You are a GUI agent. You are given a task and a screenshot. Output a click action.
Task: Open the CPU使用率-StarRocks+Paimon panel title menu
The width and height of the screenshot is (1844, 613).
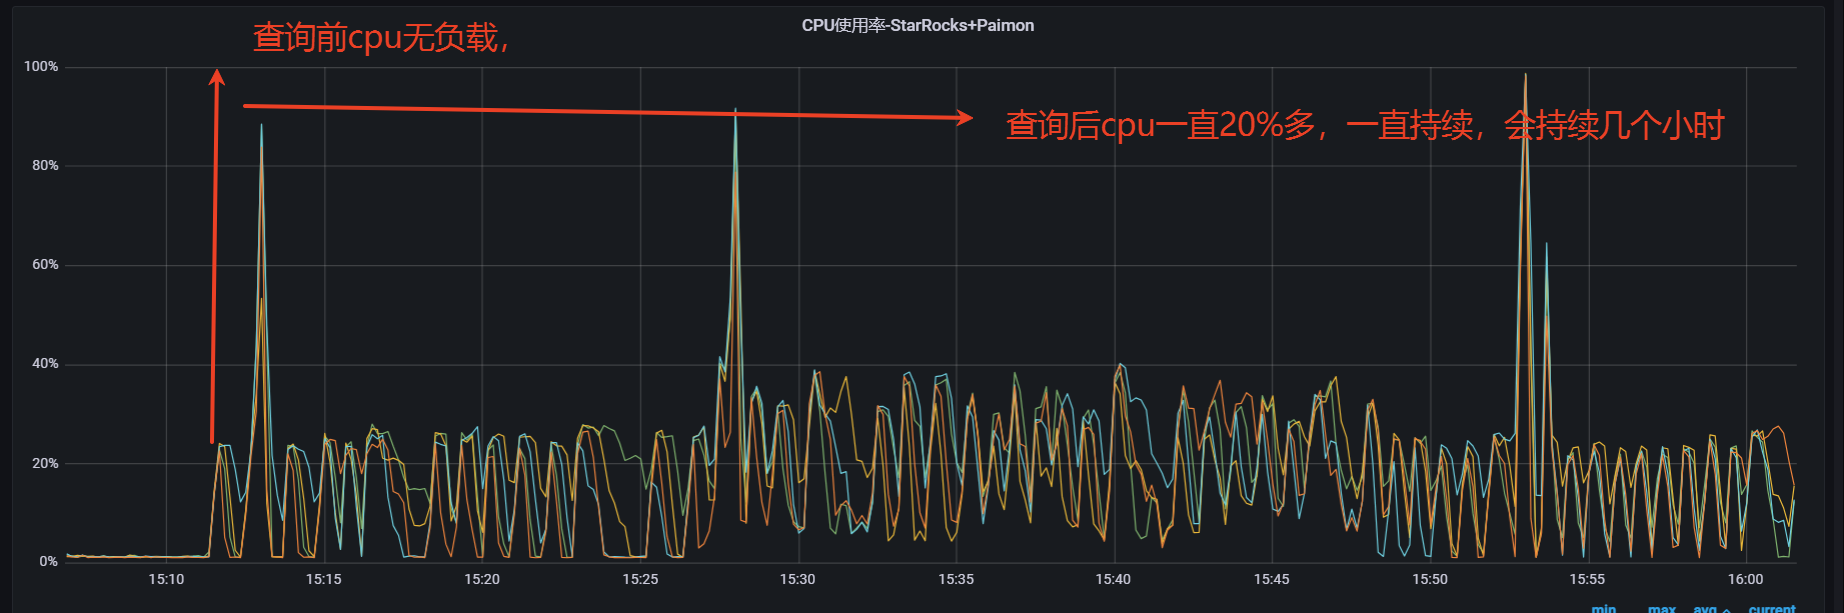[917, 26]
